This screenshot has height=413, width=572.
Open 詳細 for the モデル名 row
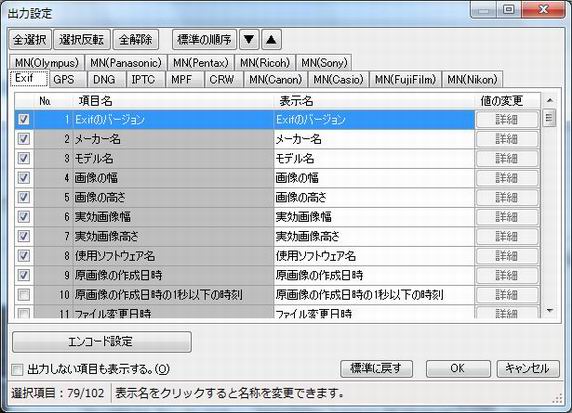pos(507,158)
